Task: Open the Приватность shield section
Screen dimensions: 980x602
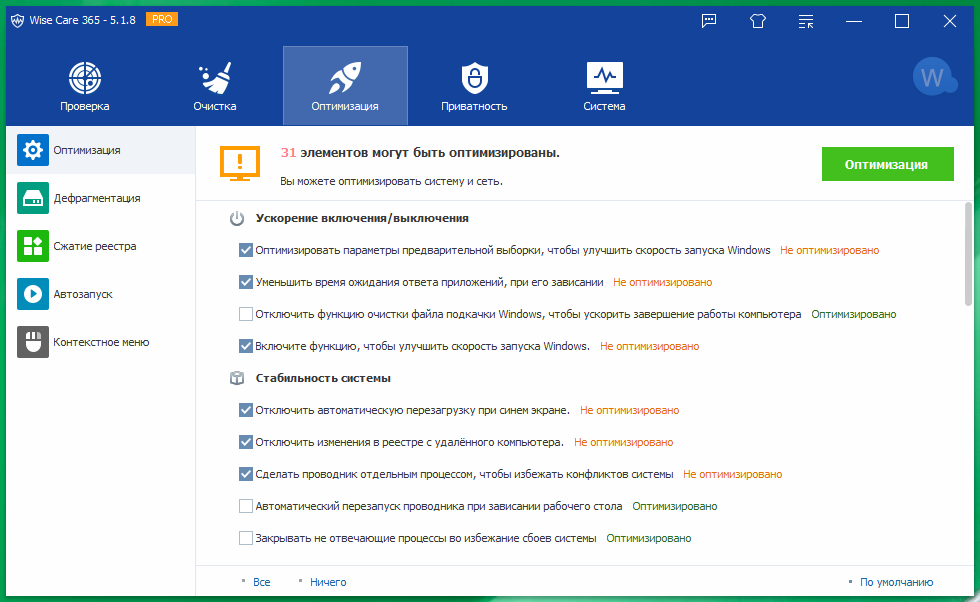Action: (474, 85)
